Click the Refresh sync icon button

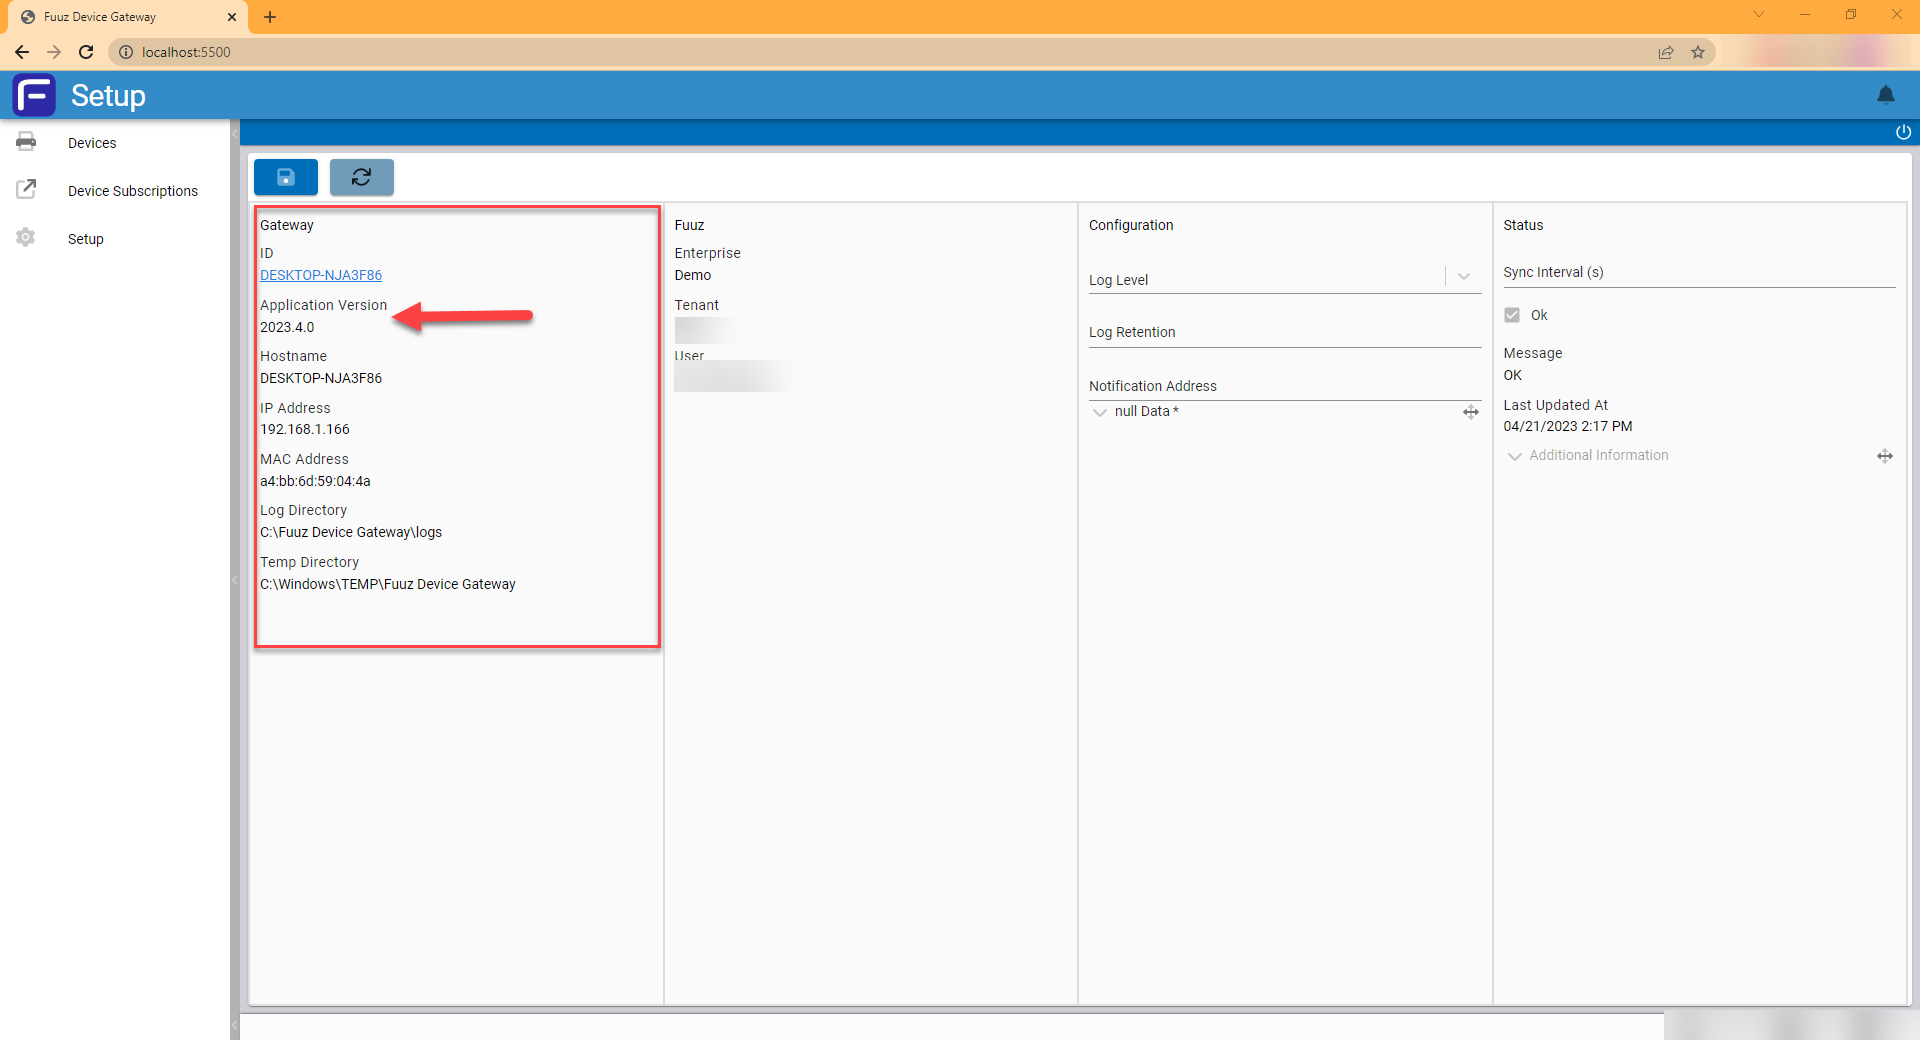pyautogui.click(x=361, y=177)
